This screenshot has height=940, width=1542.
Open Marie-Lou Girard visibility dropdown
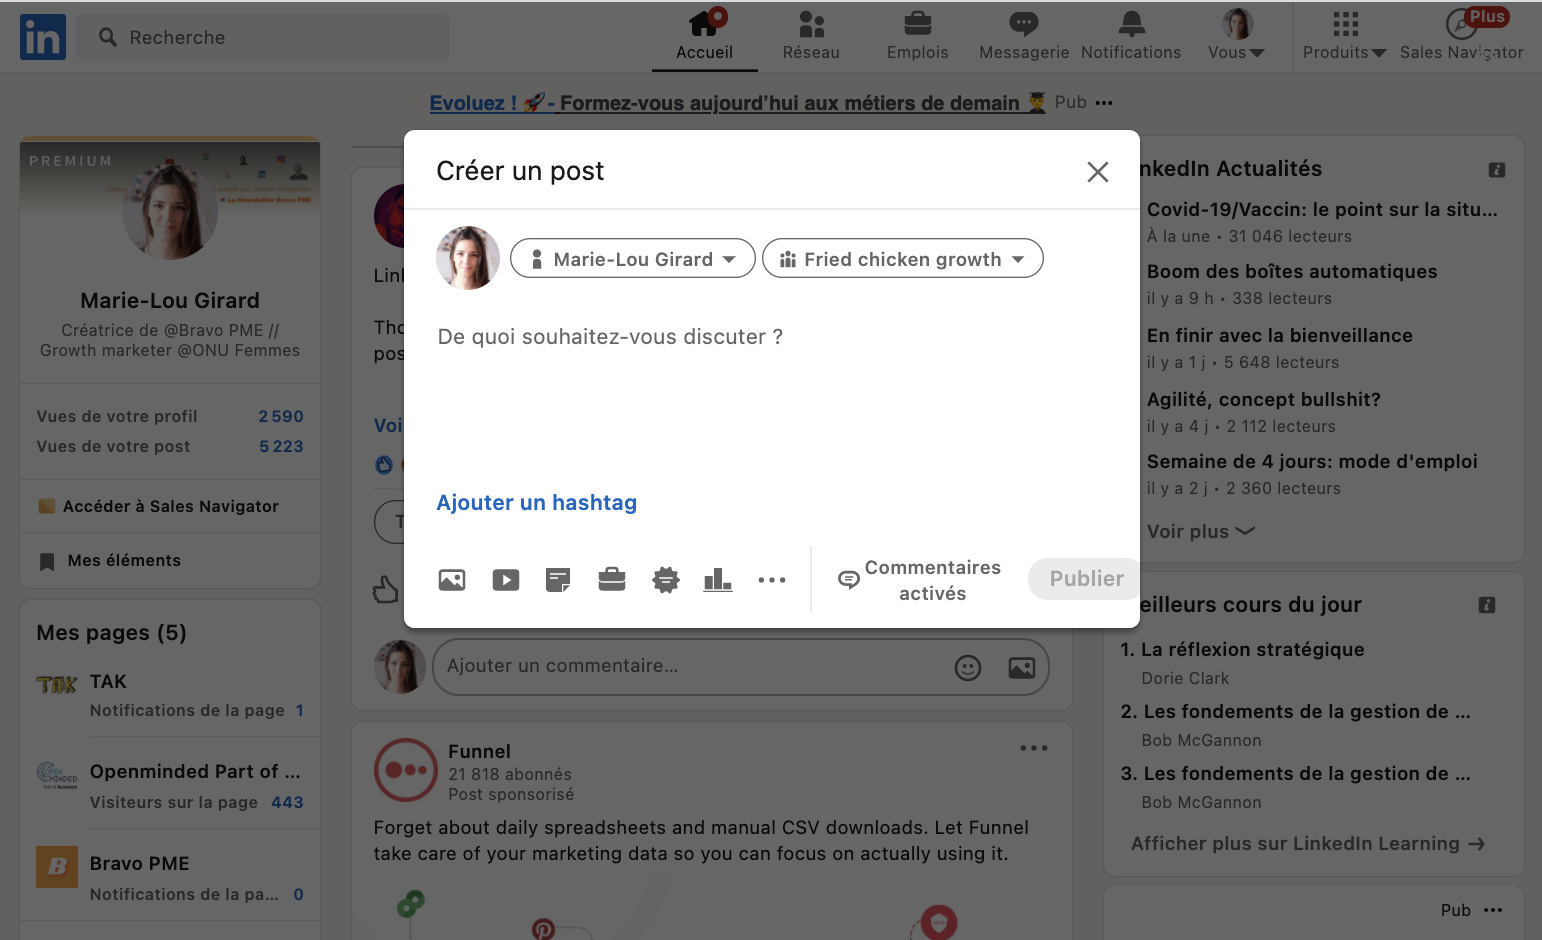pyautogui.click(x=633, y=259)
